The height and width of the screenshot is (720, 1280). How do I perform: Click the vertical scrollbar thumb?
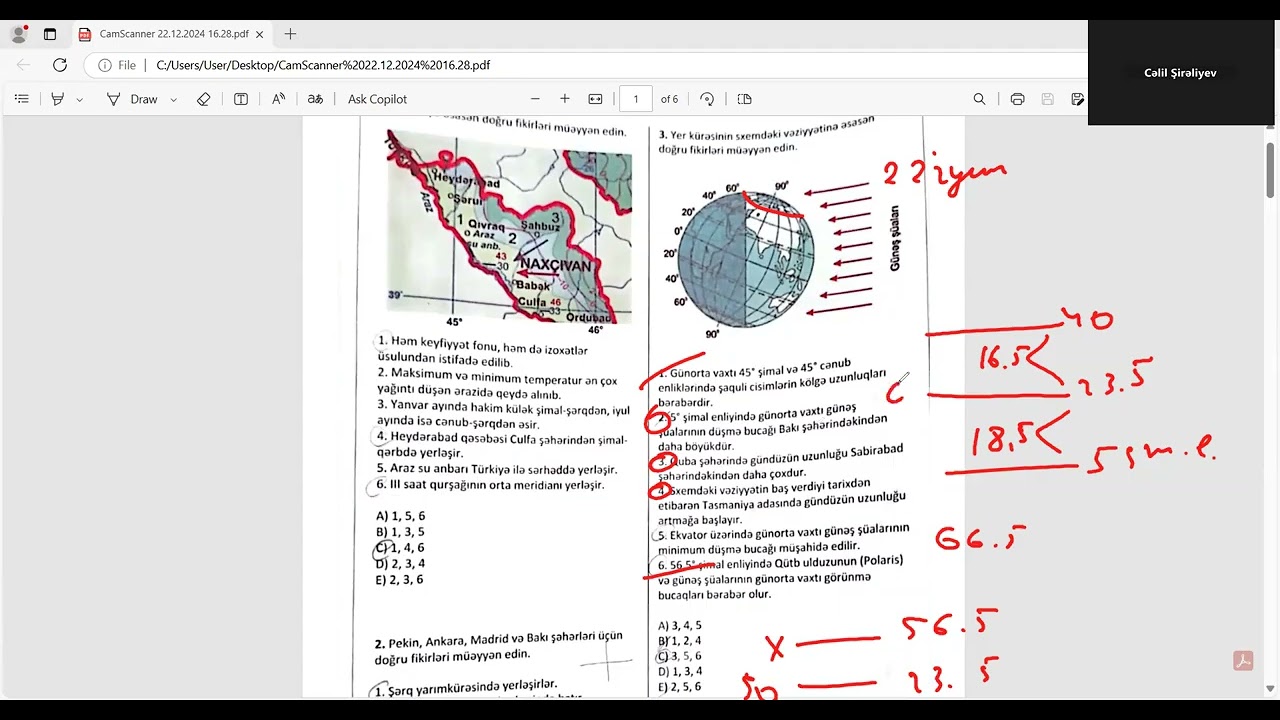point(1270,170)
